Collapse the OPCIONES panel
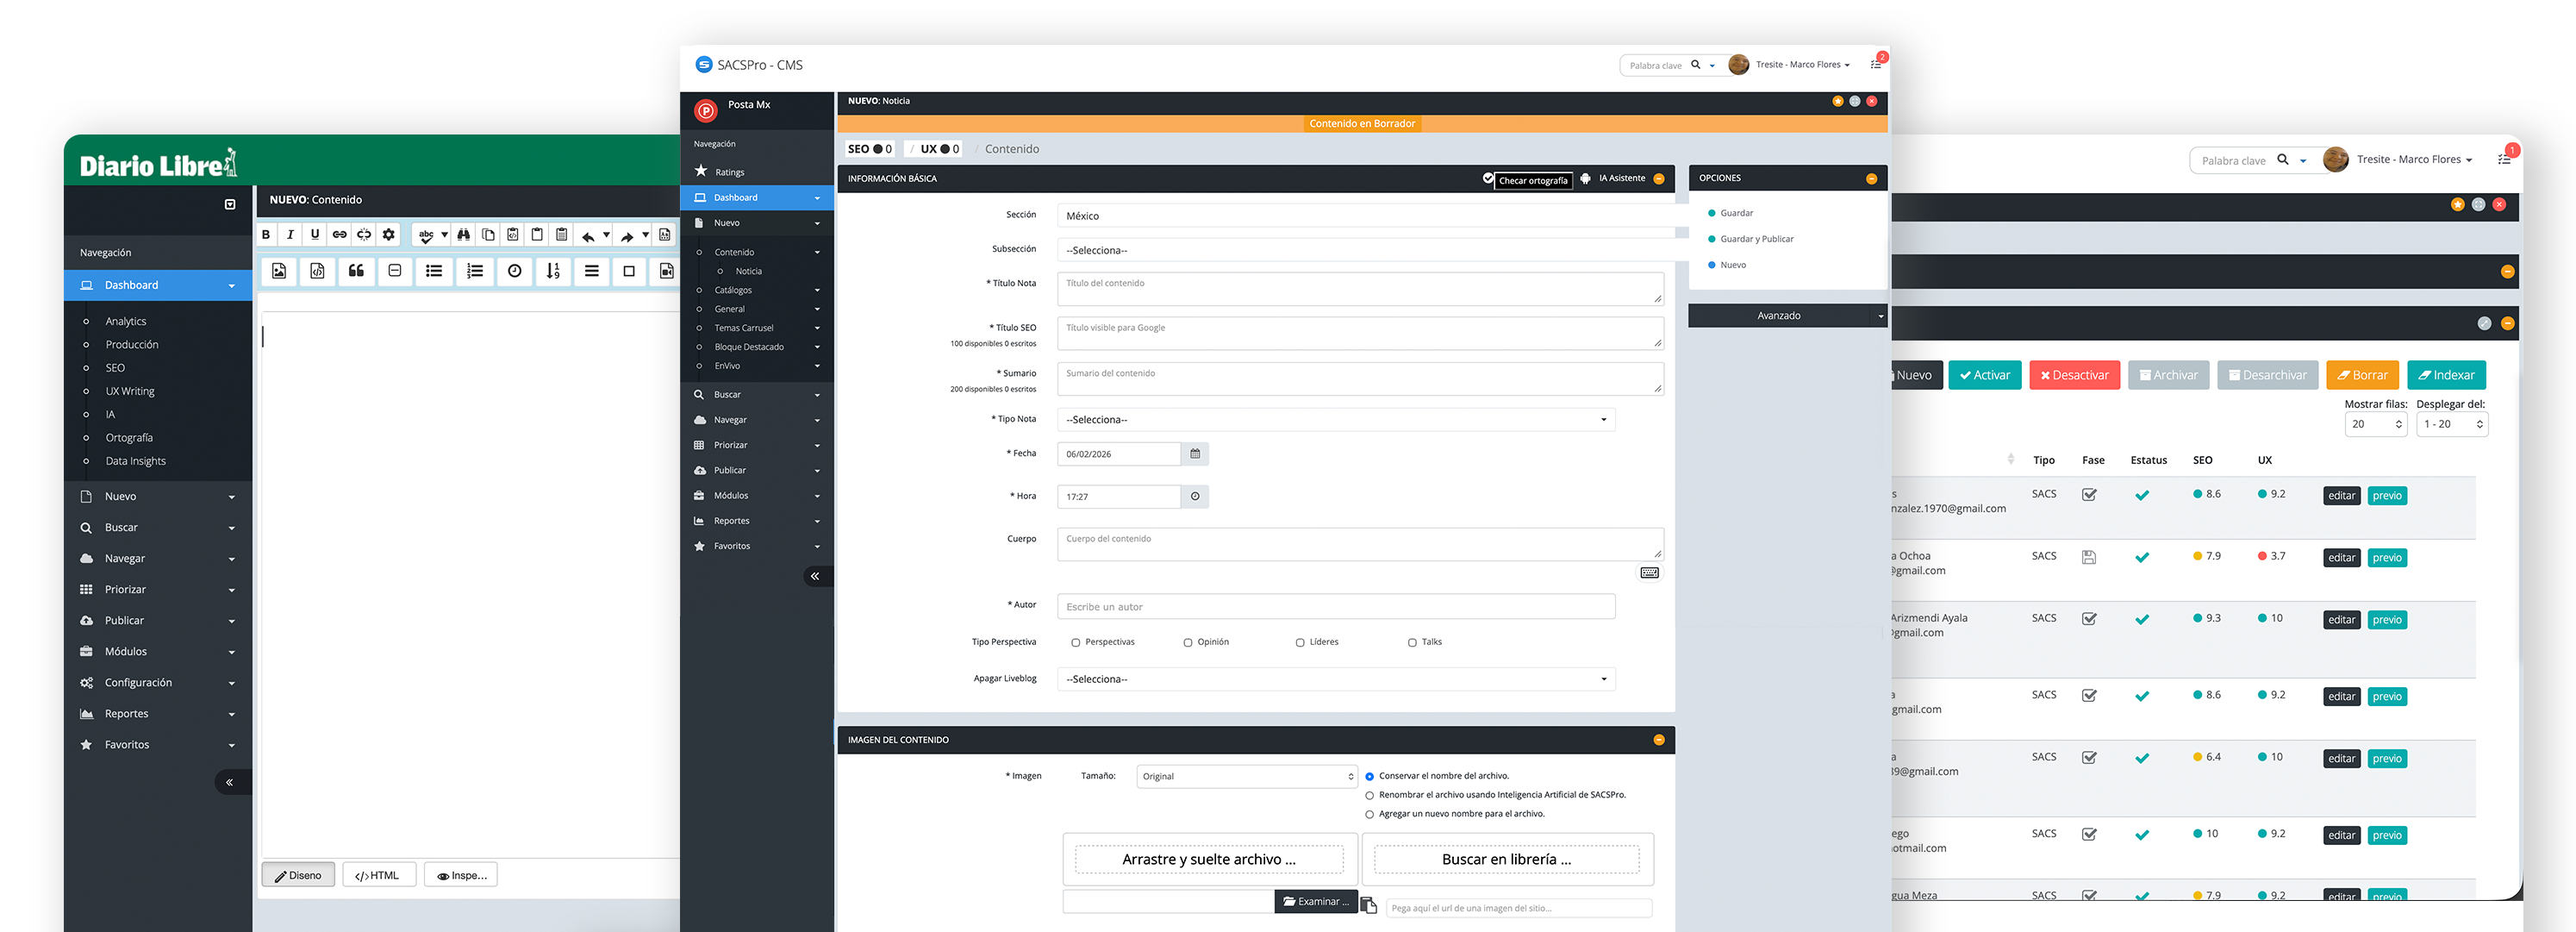 tap(1871, 179)
